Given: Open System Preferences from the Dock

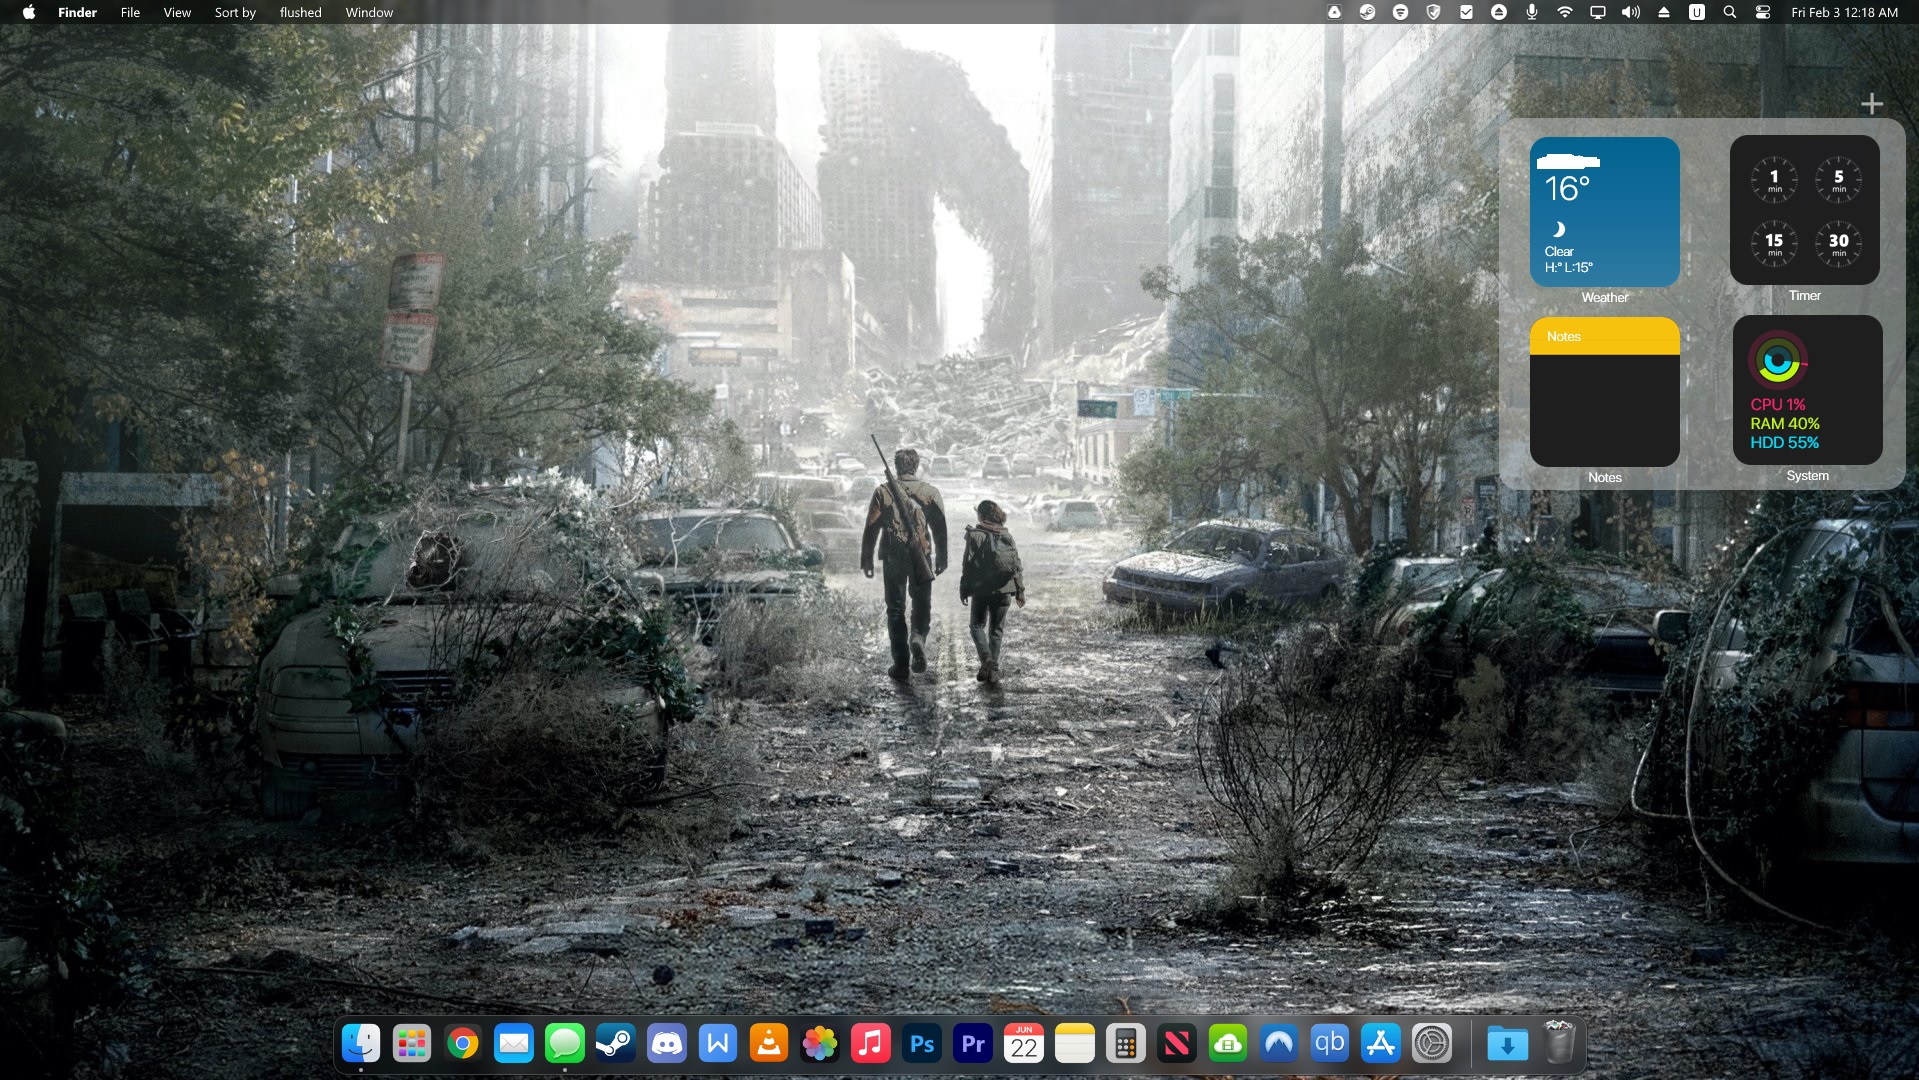Looking at the screenshot, I should click(1432, 1044).
